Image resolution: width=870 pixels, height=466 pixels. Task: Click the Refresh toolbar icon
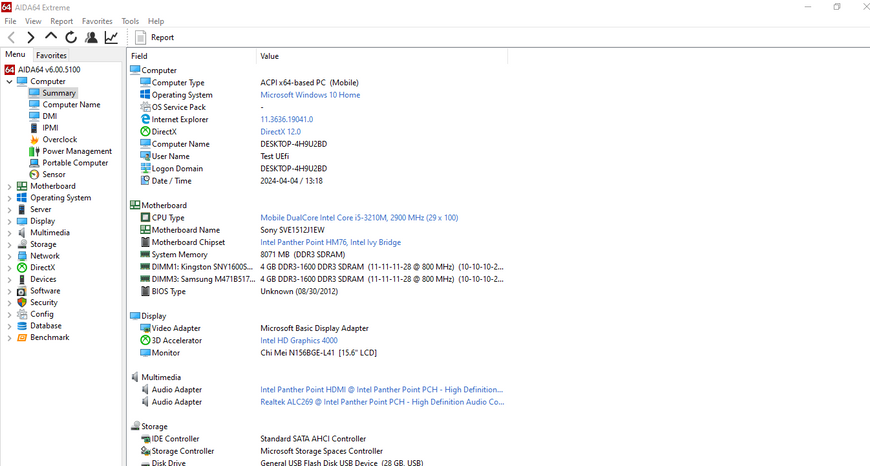(71, 37)
